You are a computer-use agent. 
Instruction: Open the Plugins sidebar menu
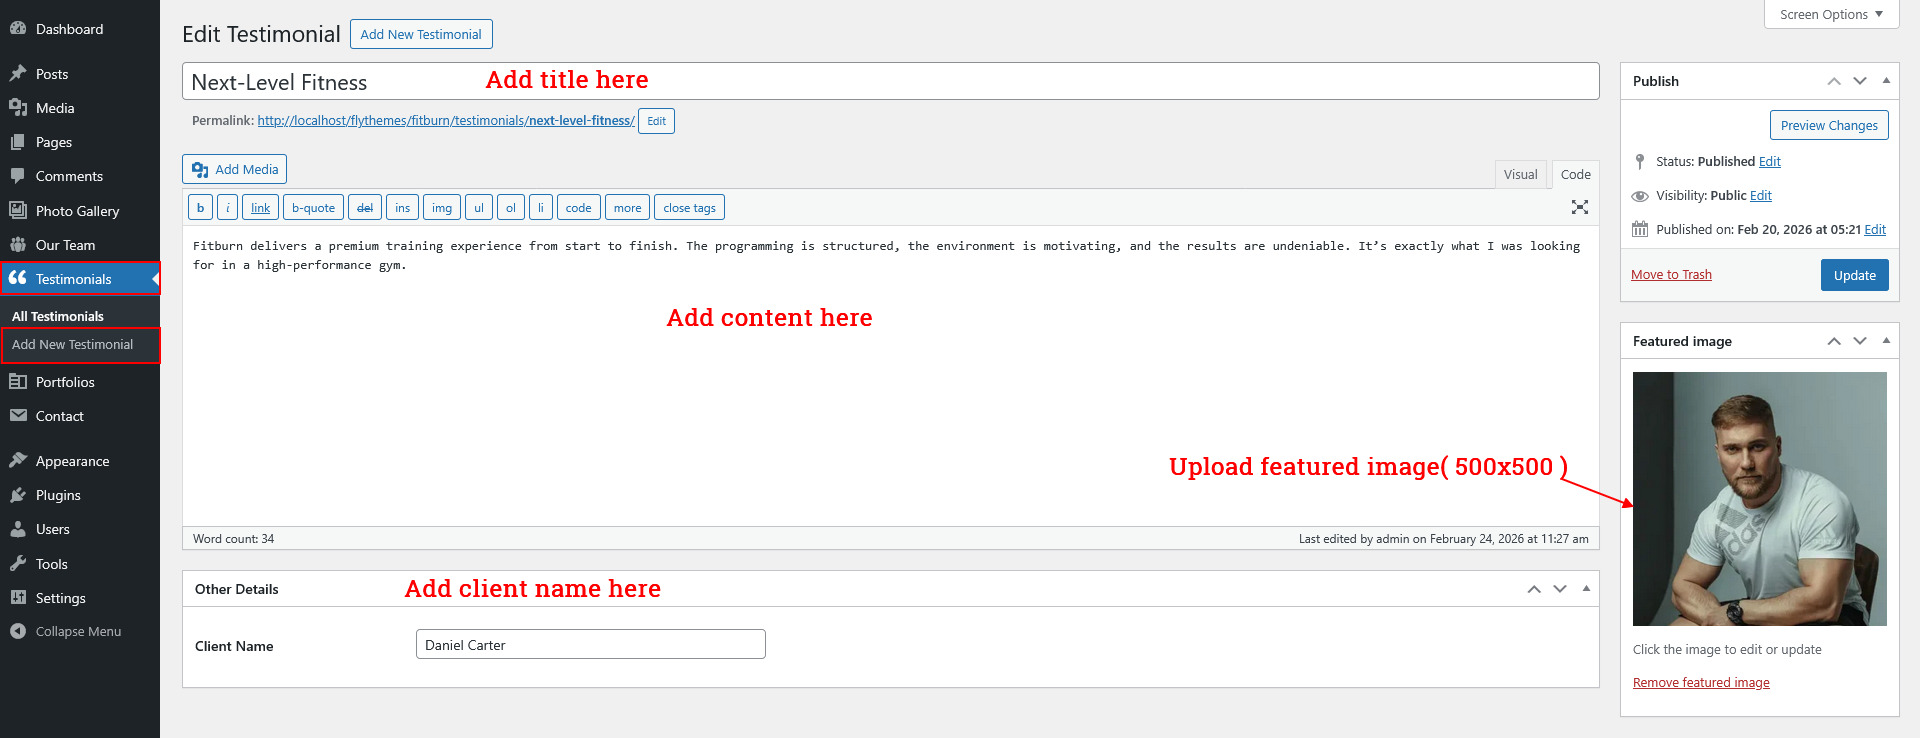pyautogui.click(x=58, y=495)
